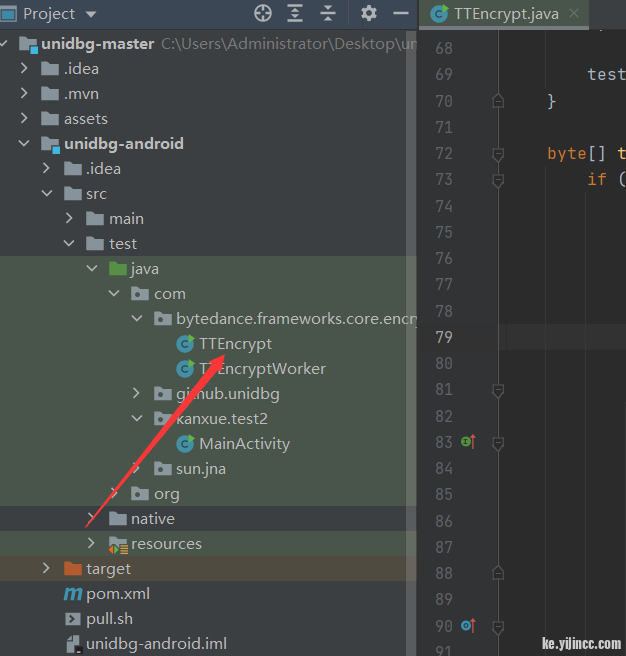The height and width of the screenshot is (656, 626).
Task: Select the TTEncrypt class file
Action: (235, 343)
